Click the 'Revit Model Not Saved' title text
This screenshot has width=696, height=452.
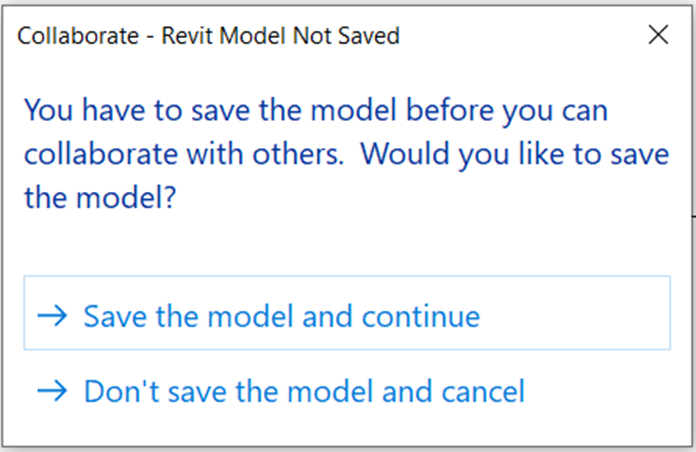(281, 36)
